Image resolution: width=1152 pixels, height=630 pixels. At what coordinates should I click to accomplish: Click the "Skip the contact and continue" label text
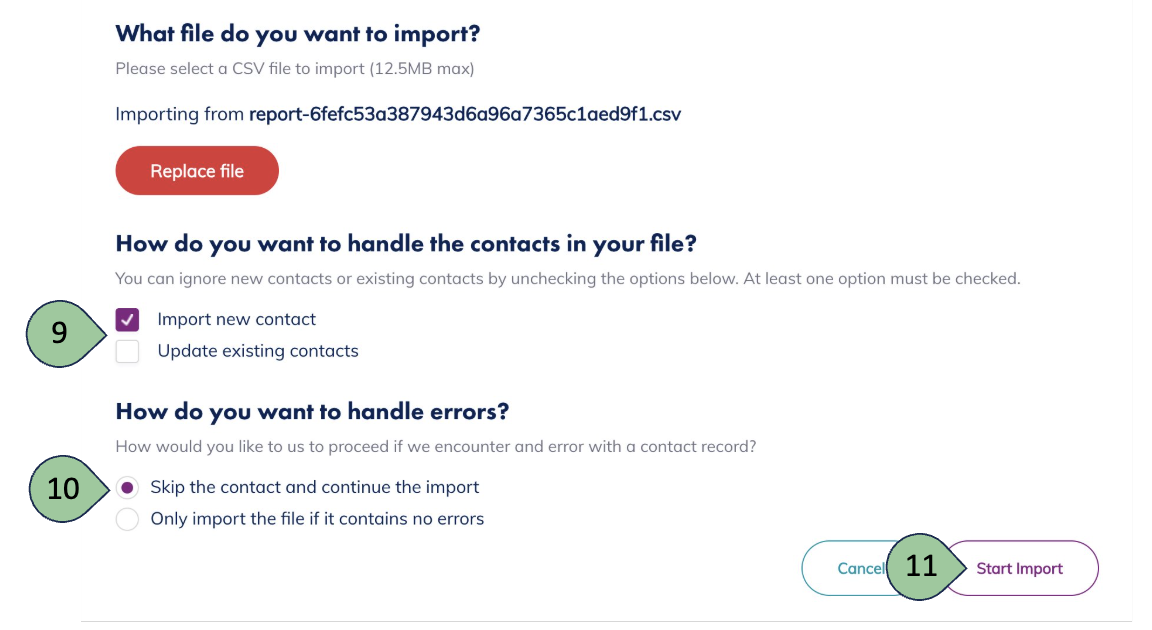pos(314,488)
